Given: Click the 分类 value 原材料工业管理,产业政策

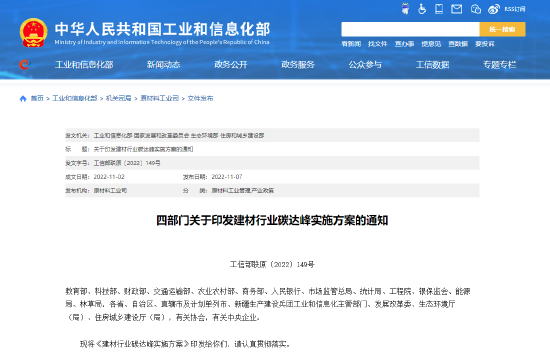Looking at the screenshot, I should coord(242,190).
